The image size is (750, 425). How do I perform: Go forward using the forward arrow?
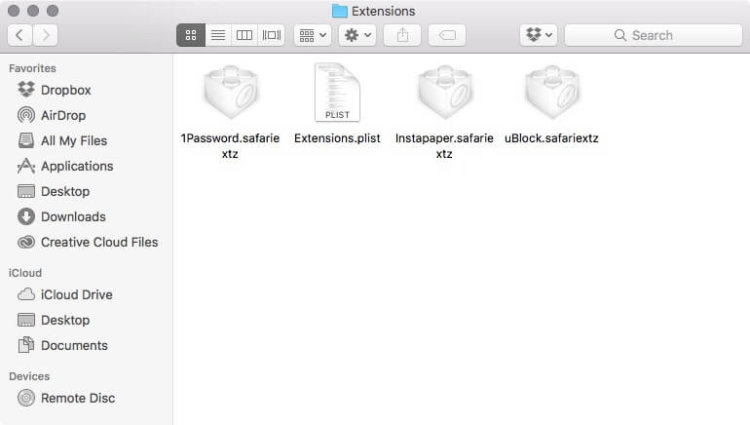coord(45,35)
